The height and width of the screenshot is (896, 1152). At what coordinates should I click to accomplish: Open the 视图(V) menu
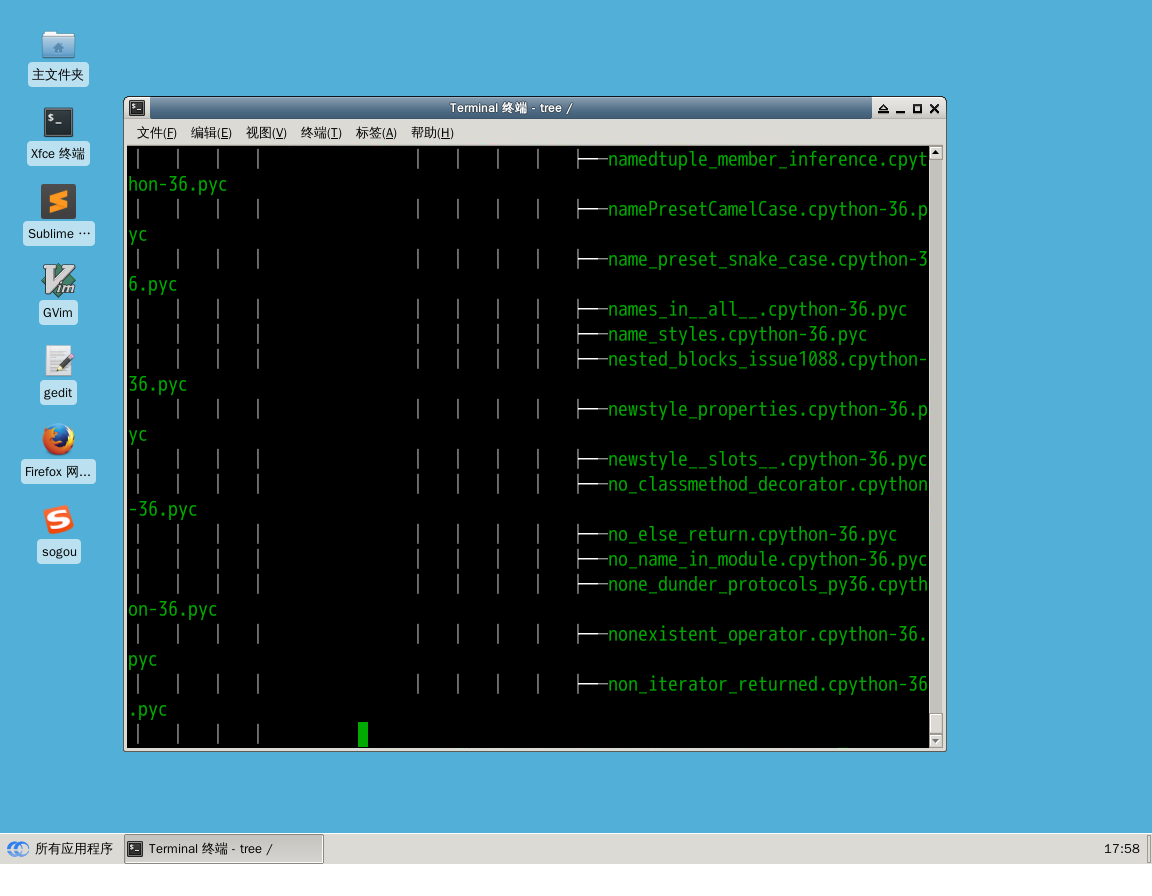pos(266,133)
